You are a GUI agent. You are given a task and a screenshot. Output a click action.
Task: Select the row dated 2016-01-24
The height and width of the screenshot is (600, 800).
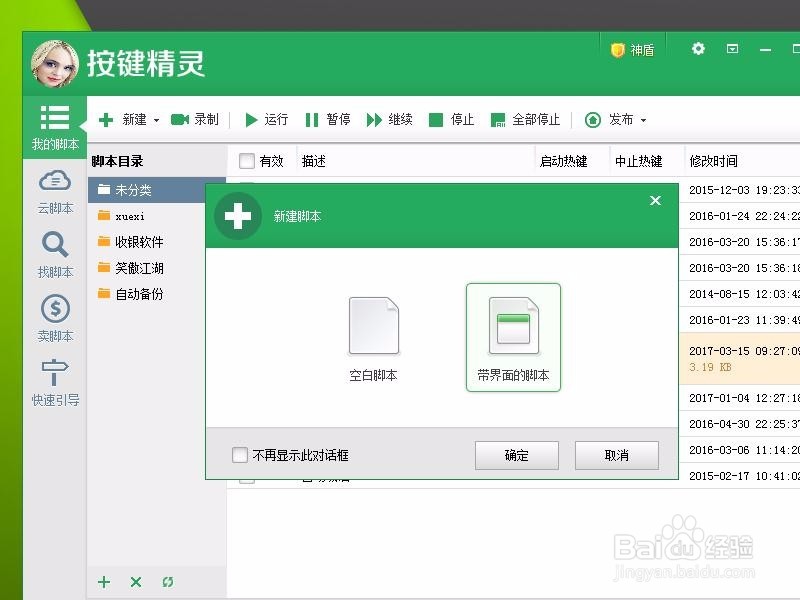pyautogui.click(x=739, y=216)
